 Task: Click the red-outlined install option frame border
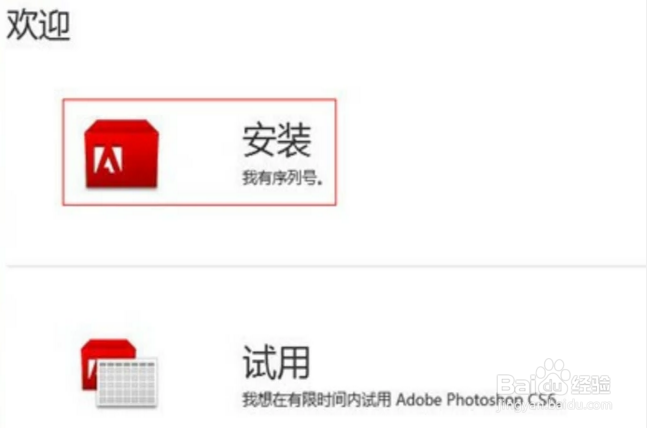(x=199, y=99)
